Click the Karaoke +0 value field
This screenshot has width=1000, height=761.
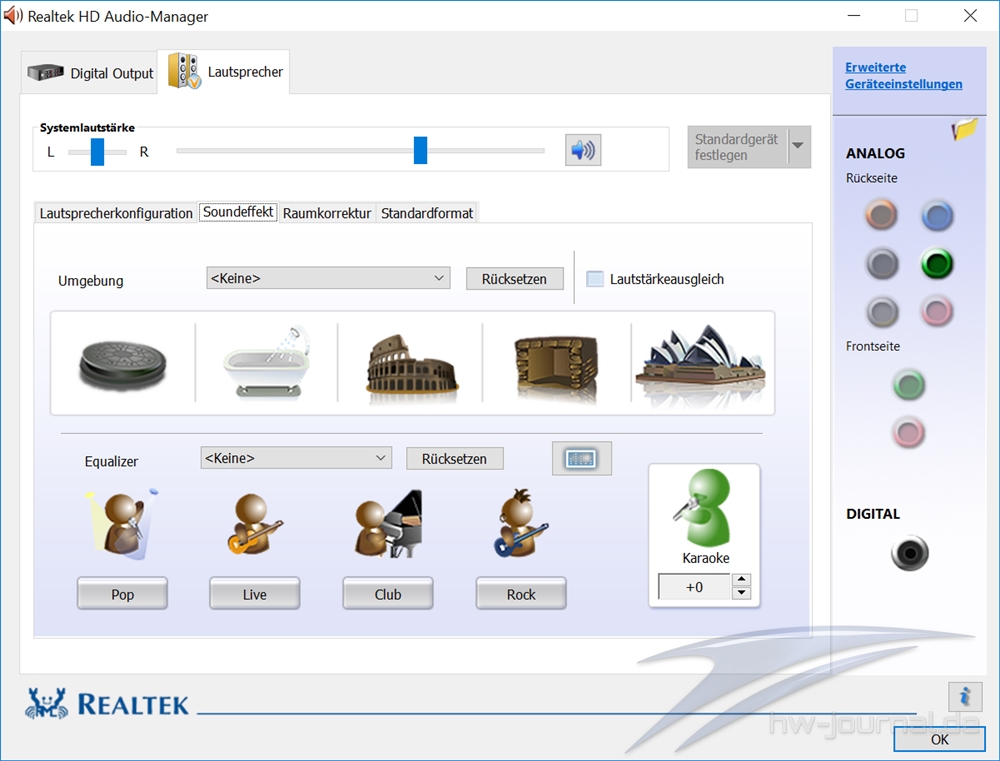(x=695, y=587)
